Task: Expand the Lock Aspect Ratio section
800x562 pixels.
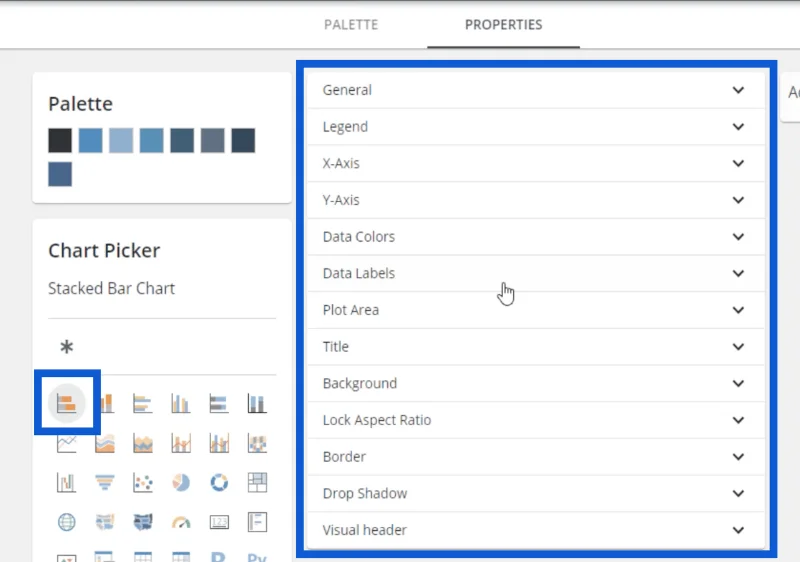Action: (536, 421)
